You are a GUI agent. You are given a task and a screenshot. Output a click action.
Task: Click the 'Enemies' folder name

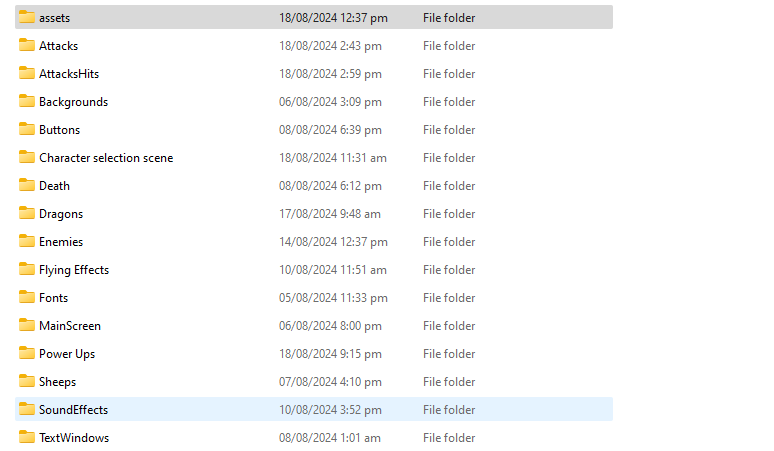(61, 242)
